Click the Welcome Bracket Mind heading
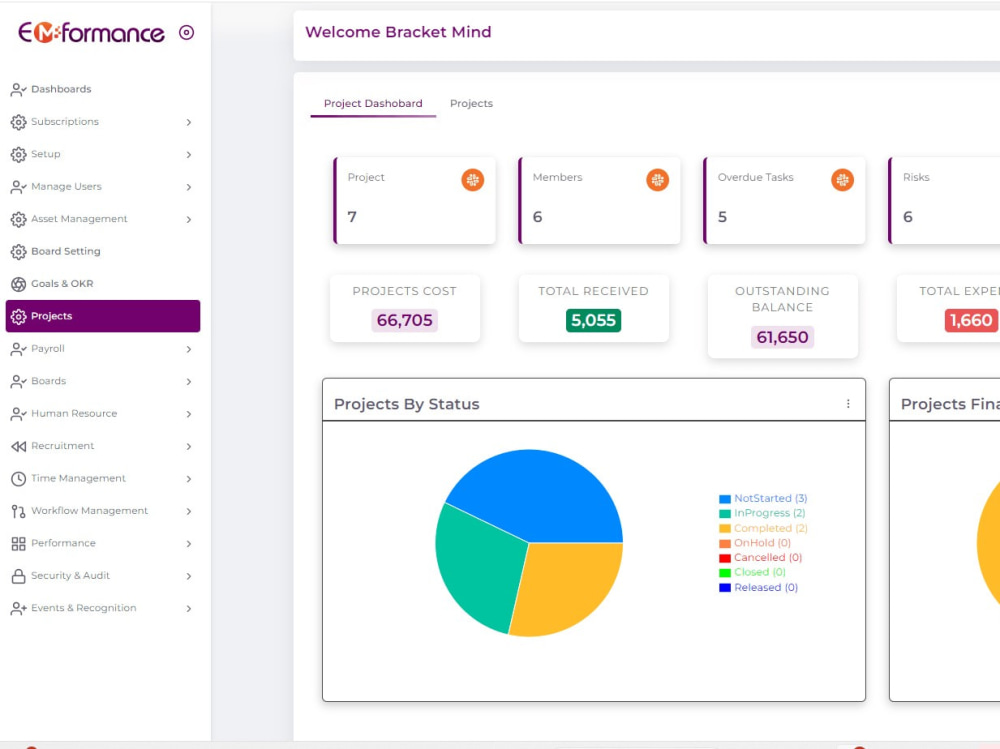This screenshot has height=749, width=1000. (398, 32)
